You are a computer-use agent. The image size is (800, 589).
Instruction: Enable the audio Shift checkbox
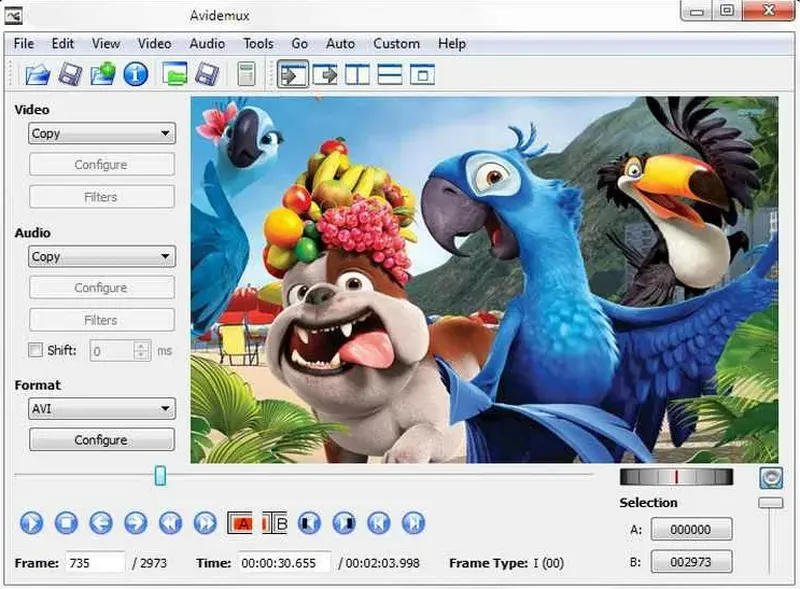pos(35,350)
